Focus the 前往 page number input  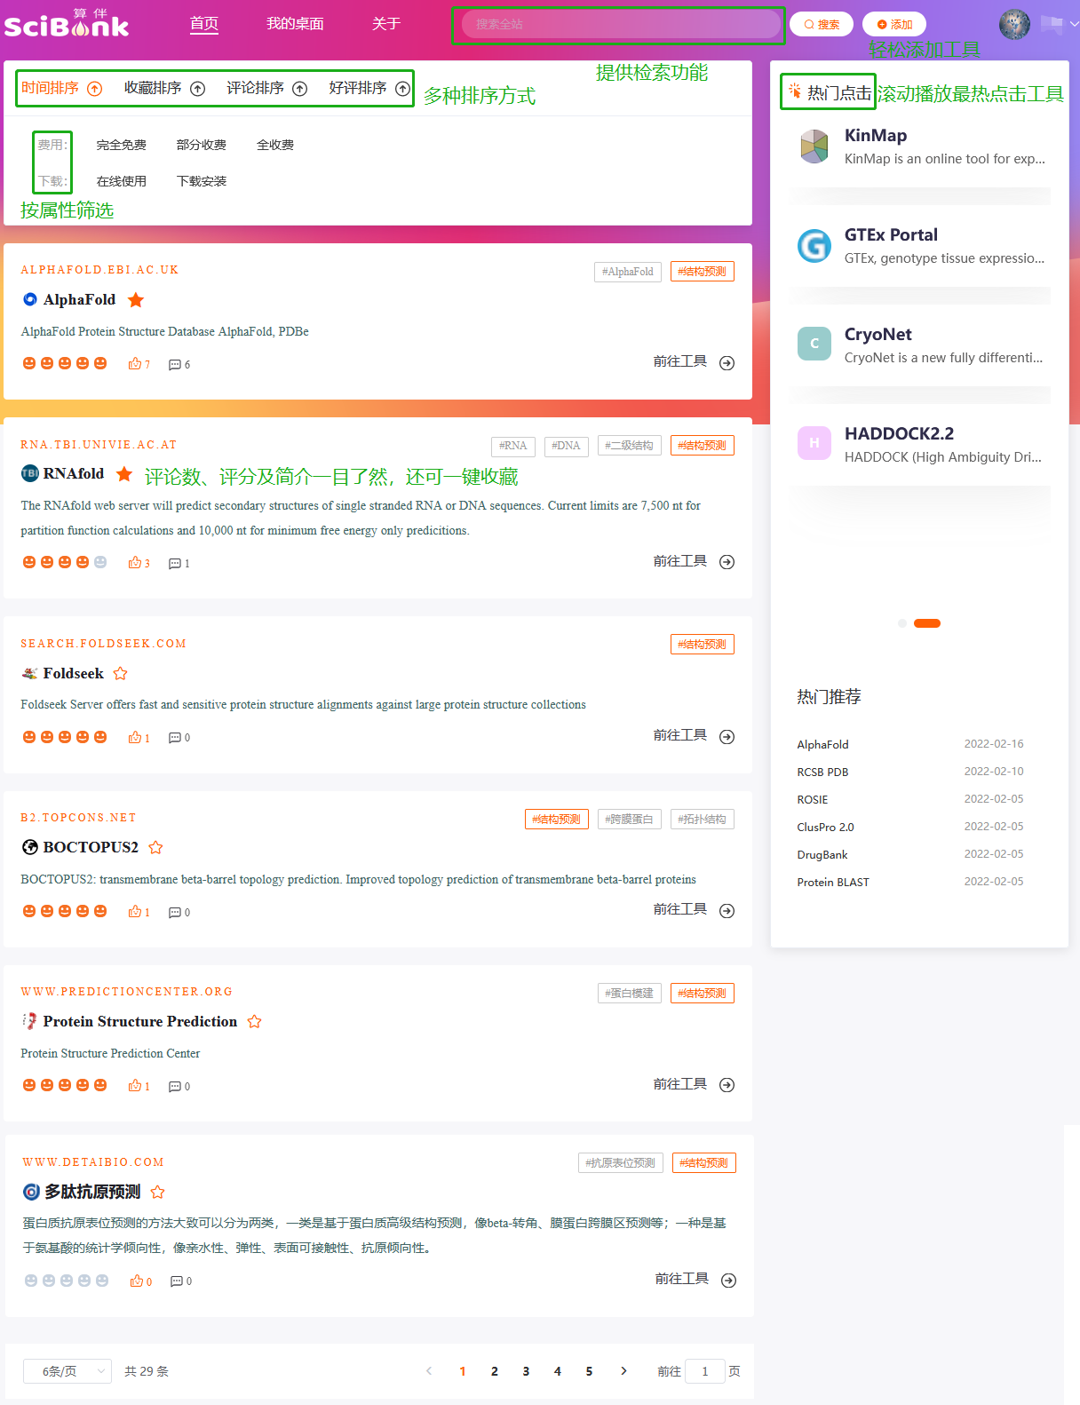coord(705,1371)
